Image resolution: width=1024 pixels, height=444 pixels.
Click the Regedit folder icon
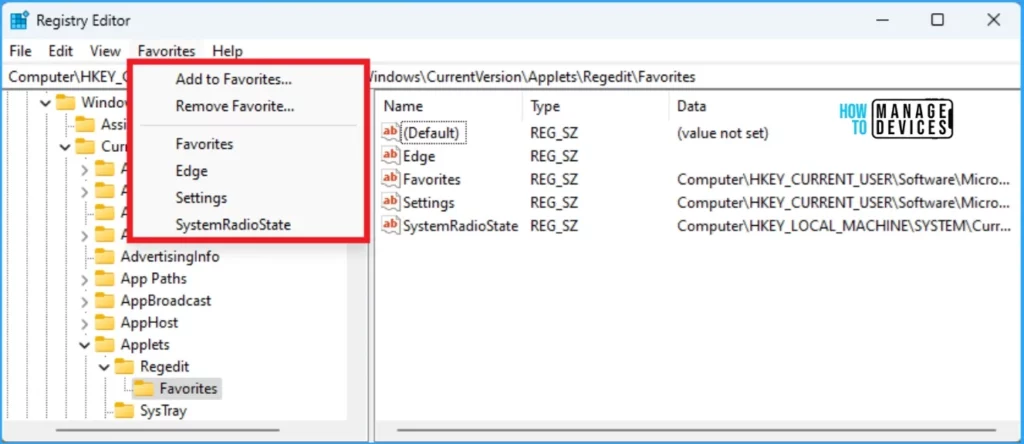pos(124,366)
